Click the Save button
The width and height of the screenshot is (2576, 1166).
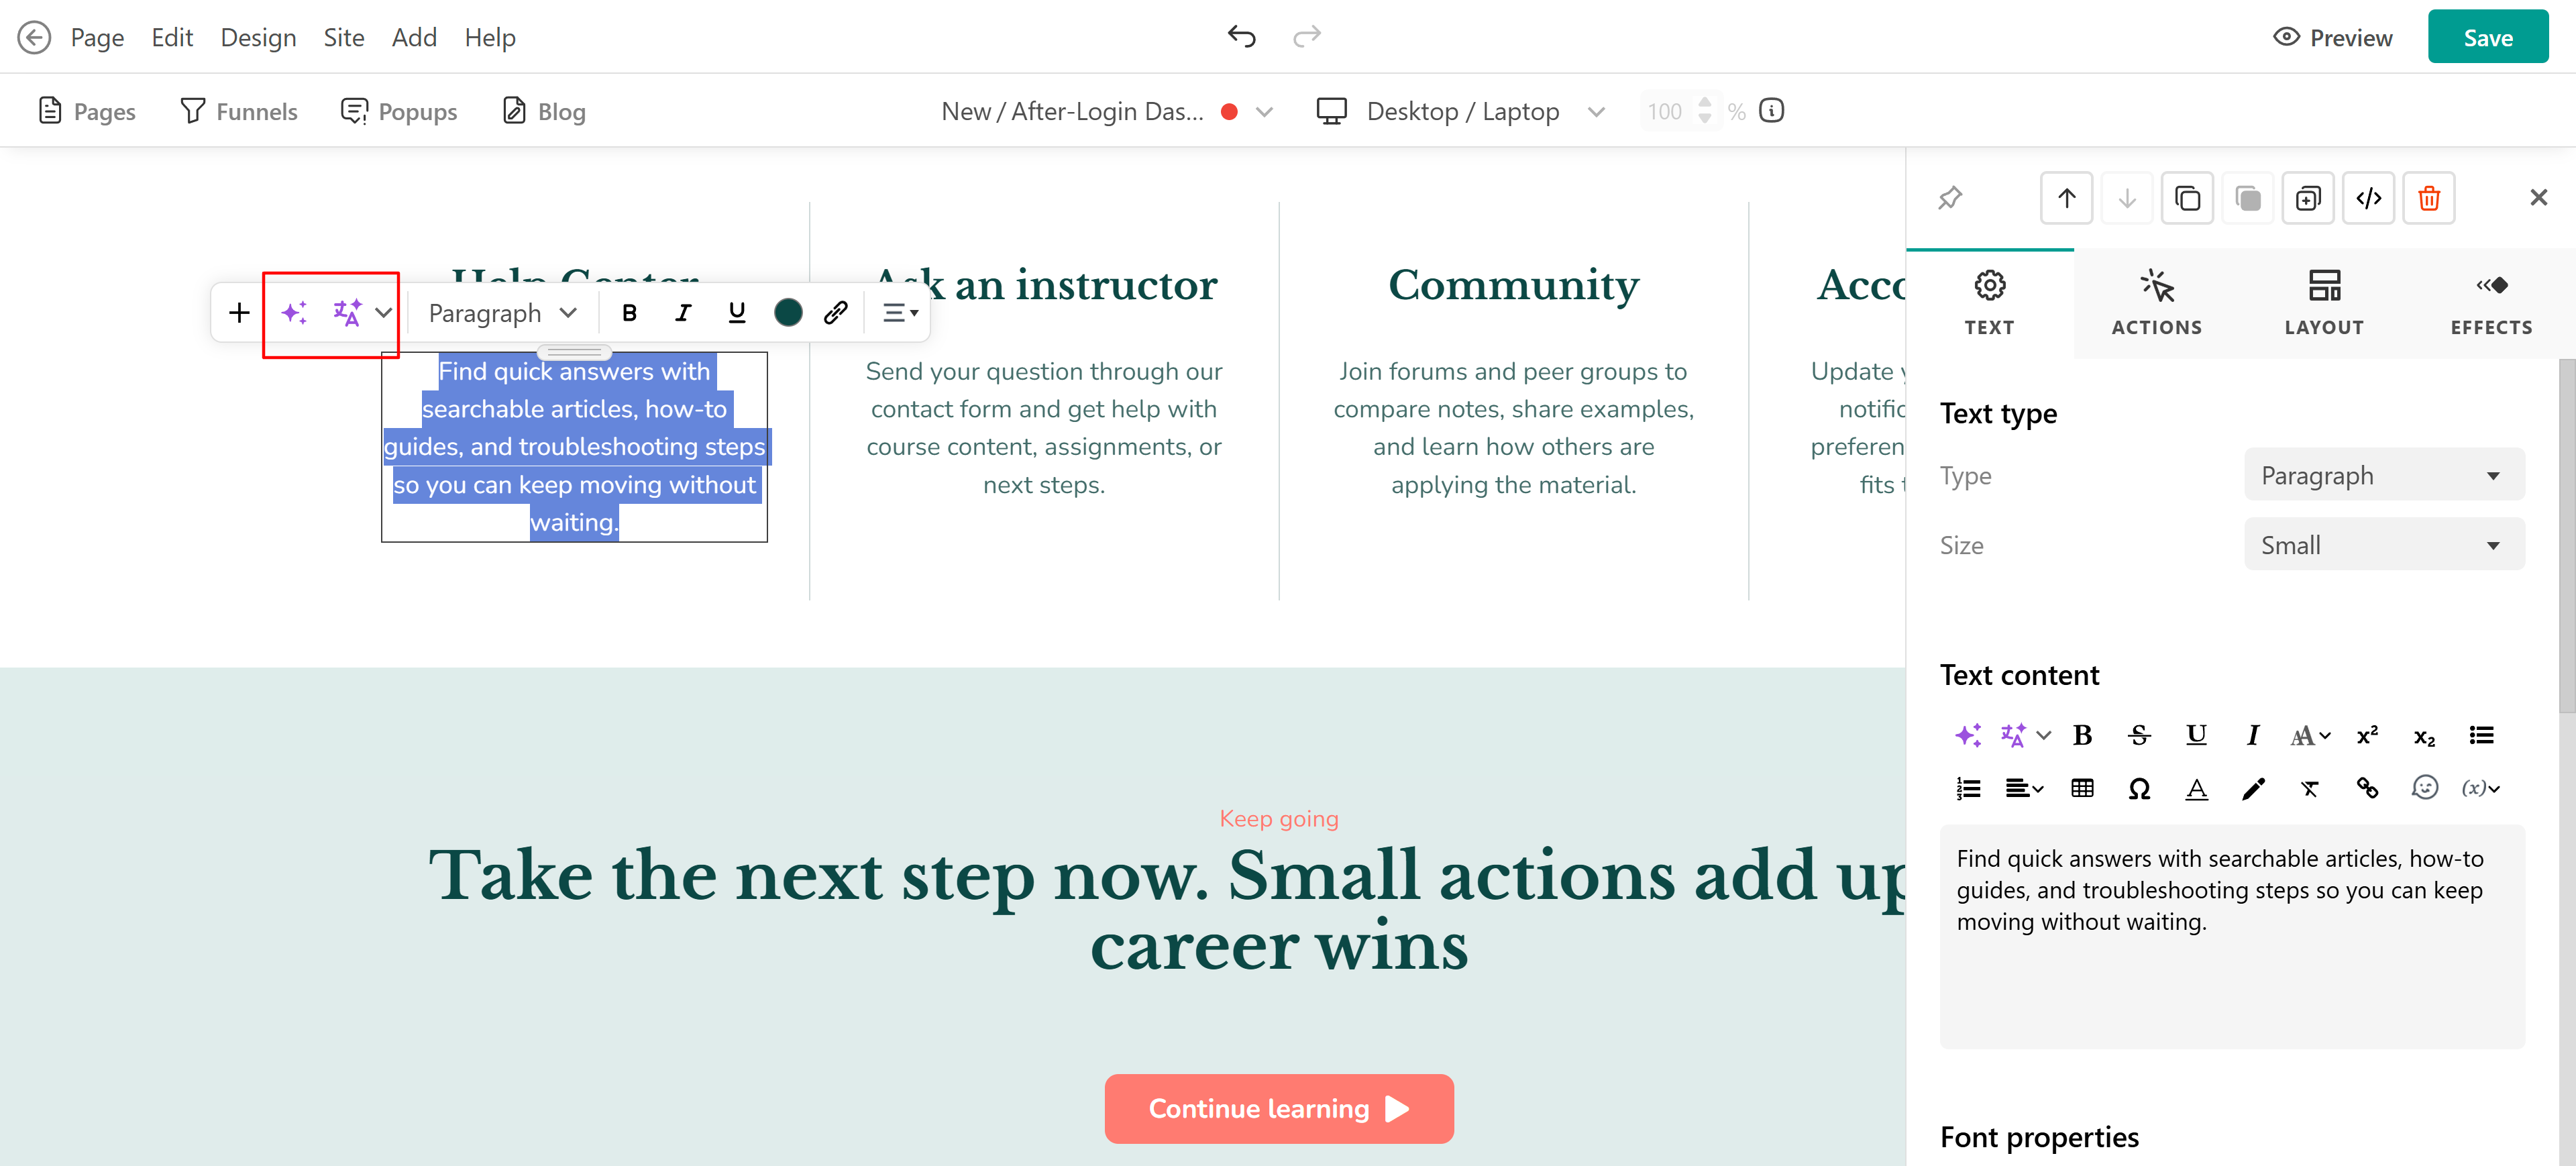(2487, 37)
